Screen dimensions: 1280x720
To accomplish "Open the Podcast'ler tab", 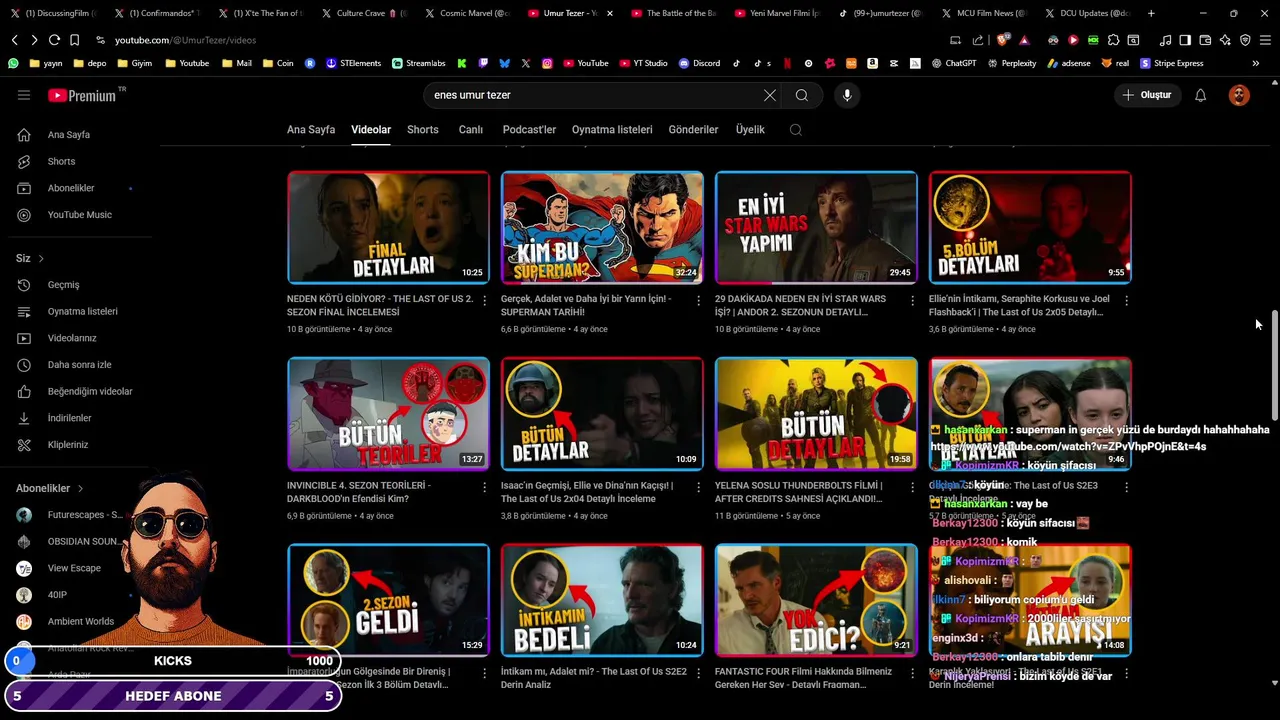I will (x=529, y=129).
